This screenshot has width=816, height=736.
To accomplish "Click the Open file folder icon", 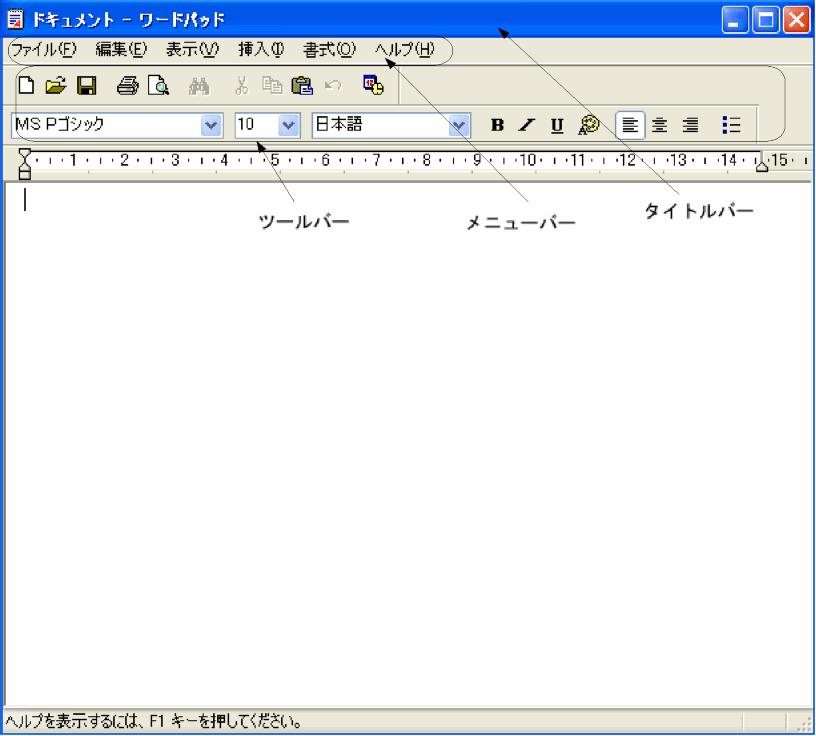I will pyautogui.click(x=56, y=85).
